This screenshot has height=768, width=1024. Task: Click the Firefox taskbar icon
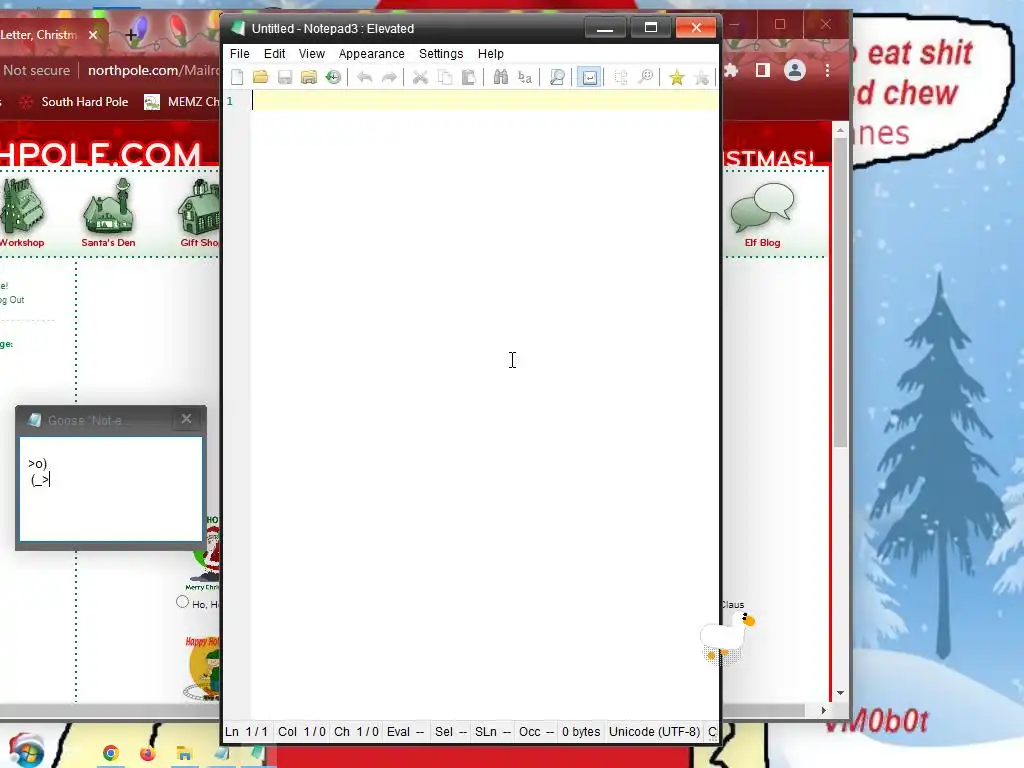point(148,754)
